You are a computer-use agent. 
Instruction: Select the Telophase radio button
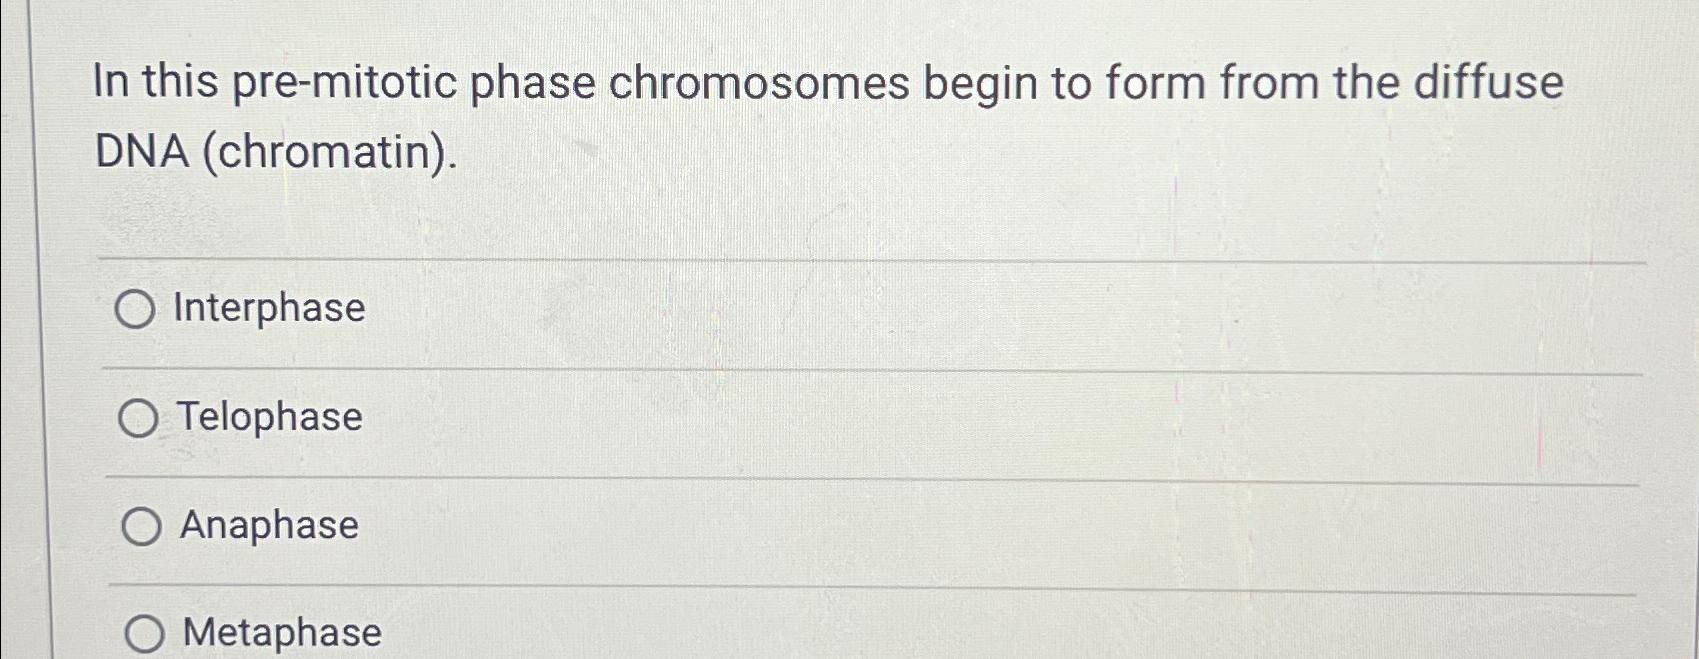click(x=139, y=418)
